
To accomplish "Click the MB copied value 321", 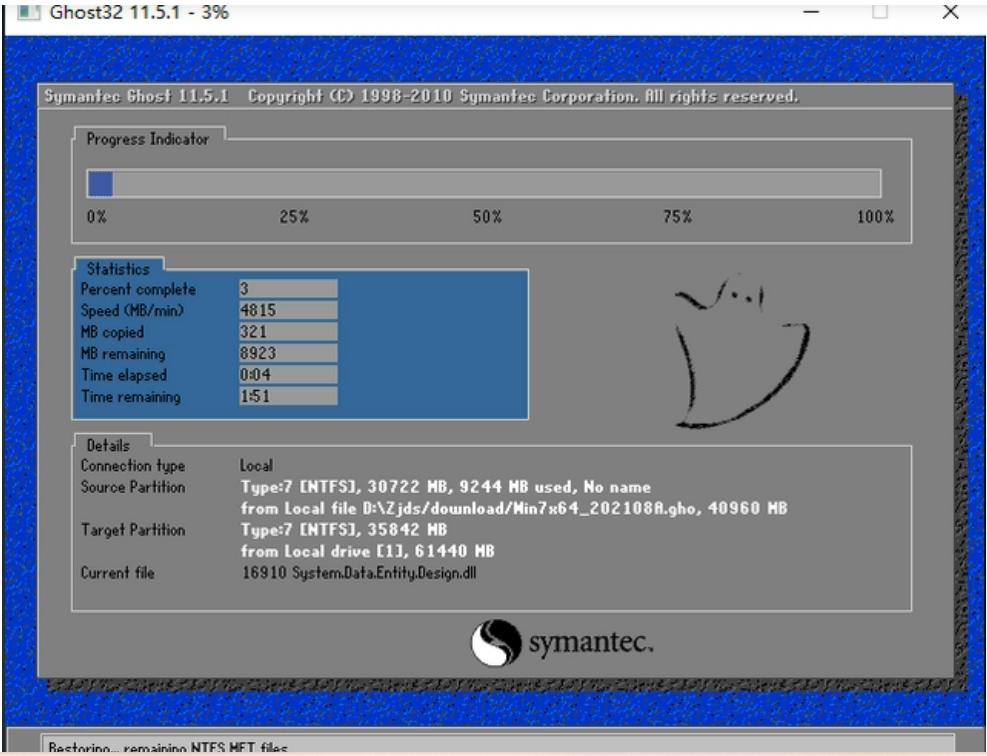I will (x=288, y=332).
